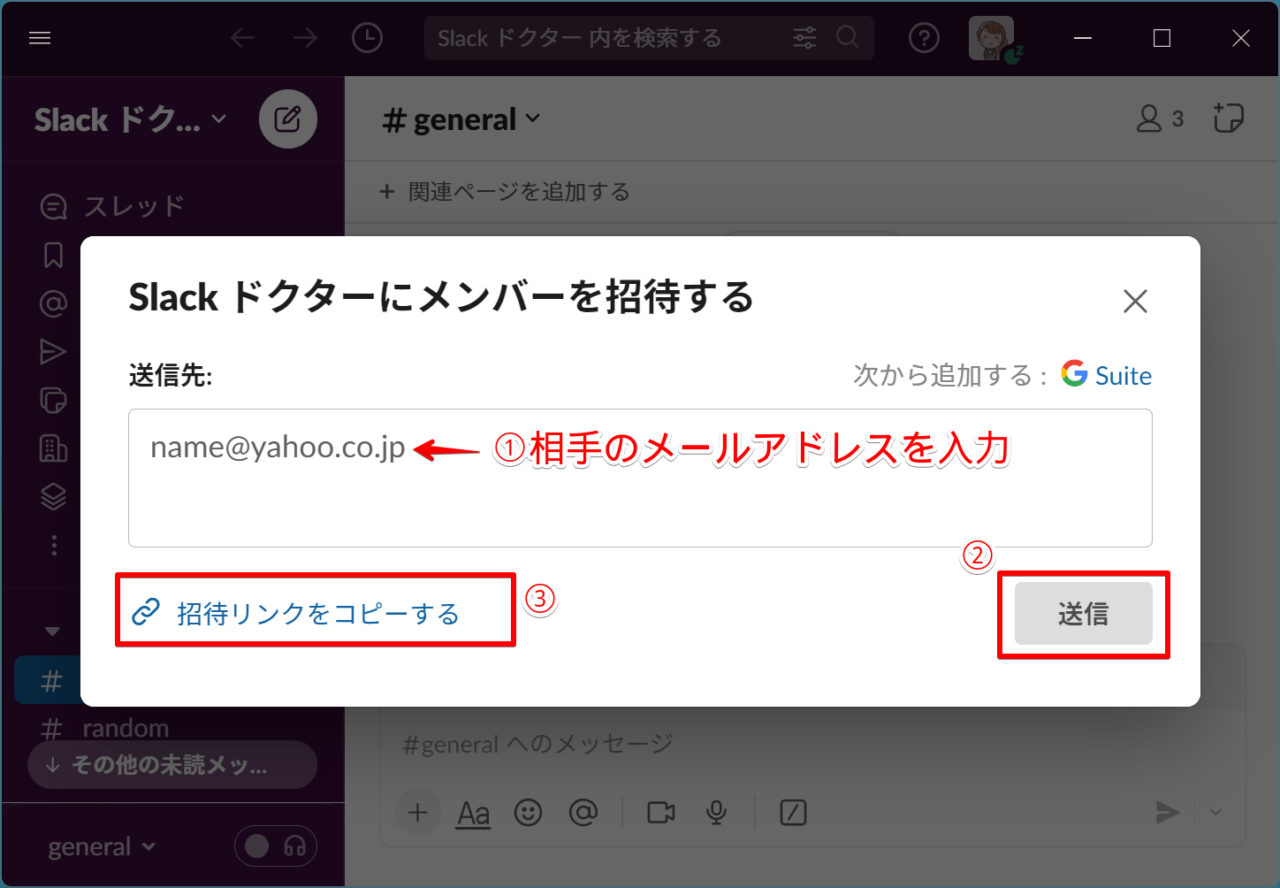Click the send message arrow icon
Viewport: 1280px width, 888px height.
1167,813
